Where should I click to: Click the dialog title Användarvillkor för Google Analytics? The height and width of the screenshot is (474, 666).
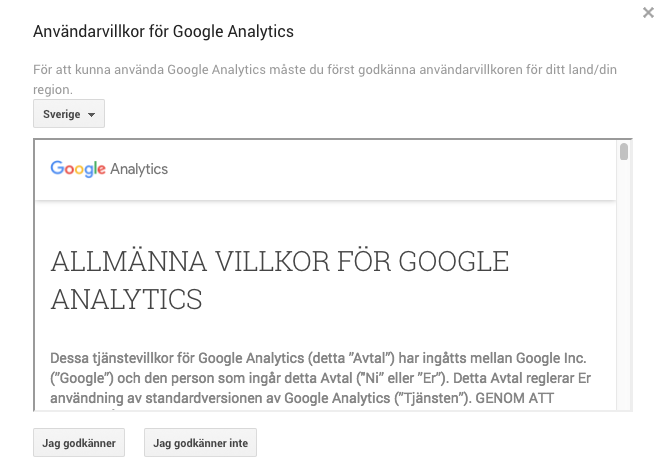click(x=164, y=32)
